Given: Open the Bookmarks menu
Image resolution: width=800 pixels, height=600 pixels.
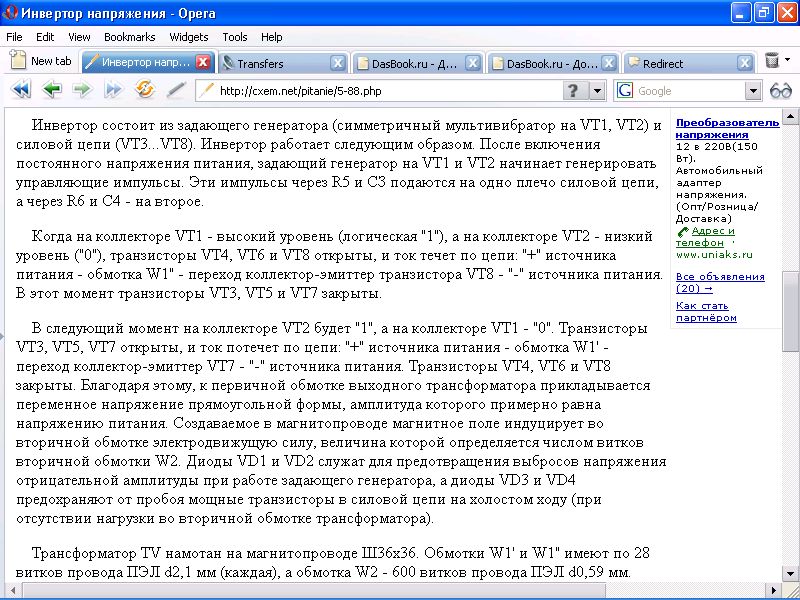Looking at the screenshot, I should pyautogui.click(x=129, y=37).
